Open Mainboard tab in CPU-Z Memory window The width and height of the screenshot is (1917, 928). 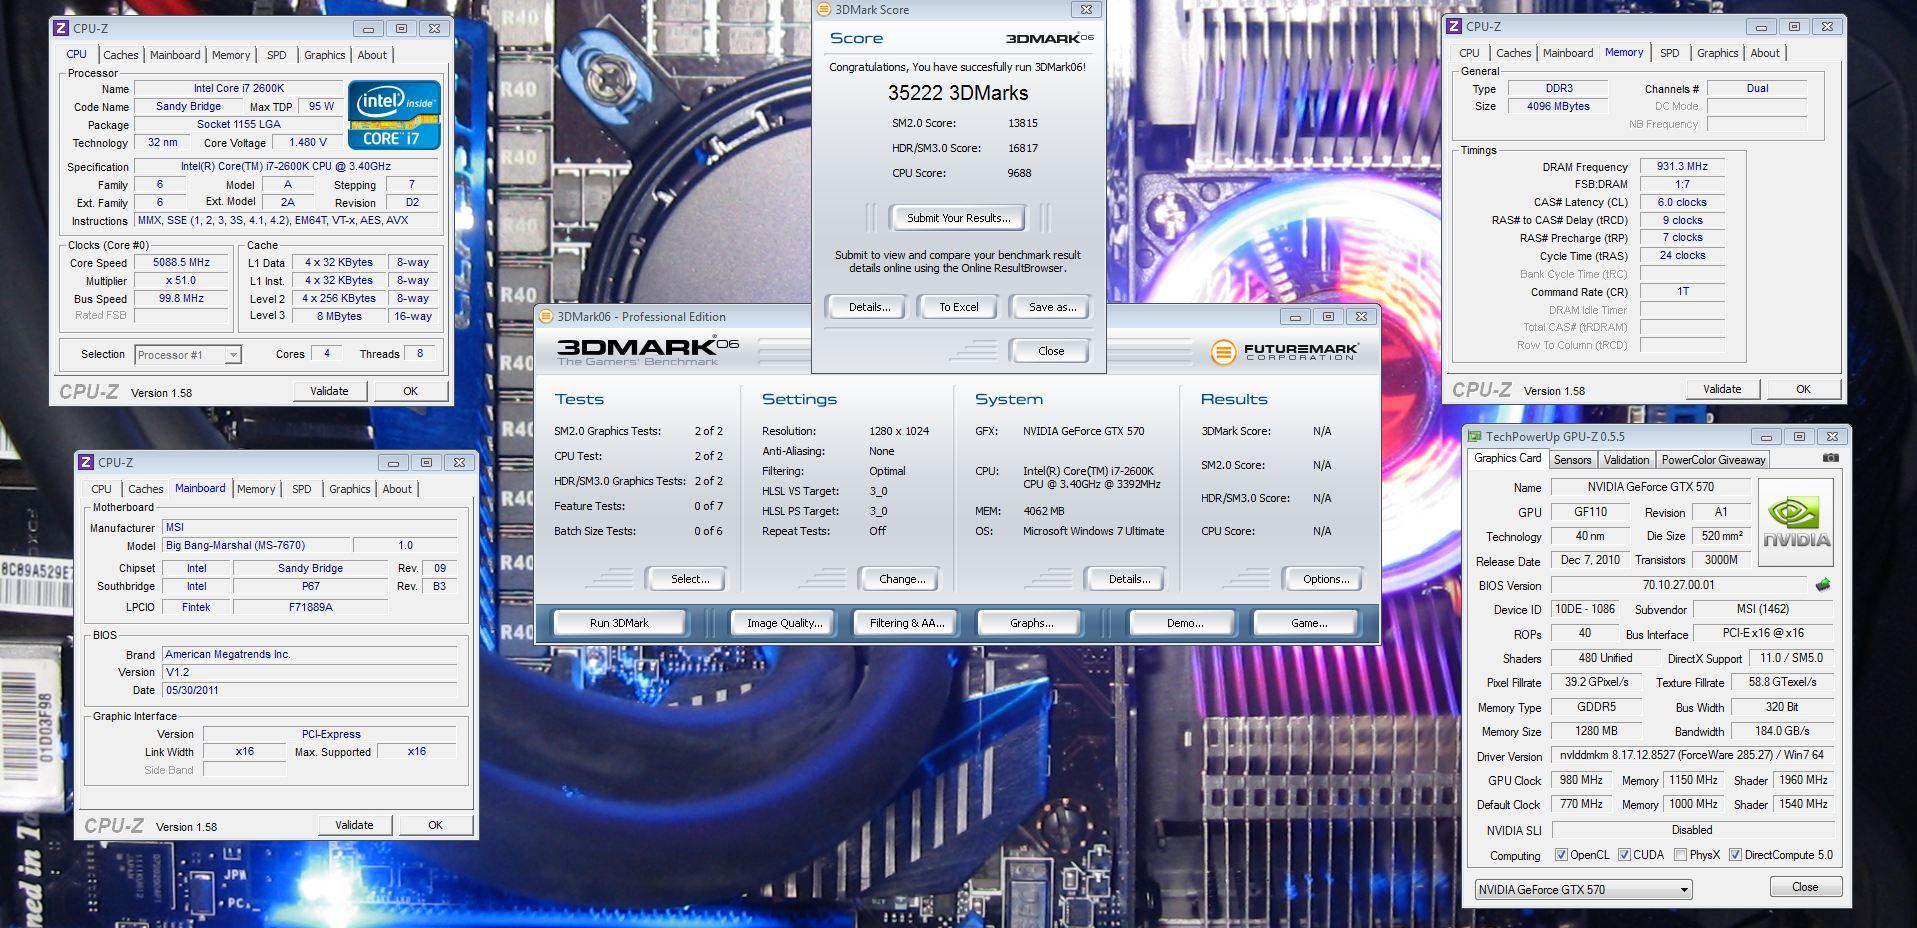[1567, 53]
